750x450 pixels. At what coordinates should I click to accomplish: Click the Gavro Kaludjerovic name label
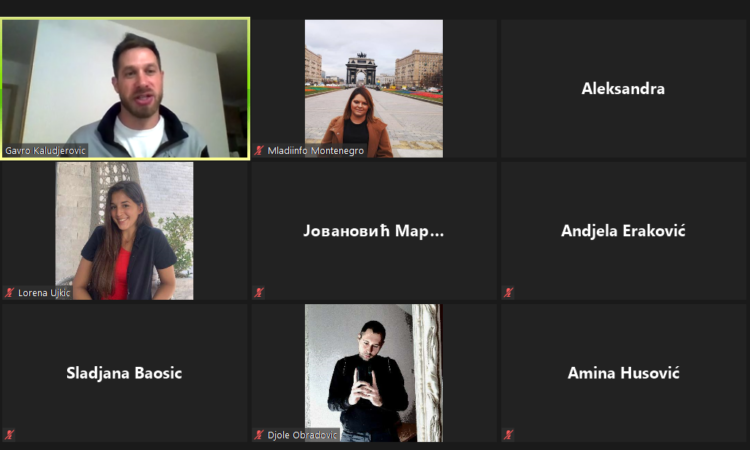click(x=45, y=151)
